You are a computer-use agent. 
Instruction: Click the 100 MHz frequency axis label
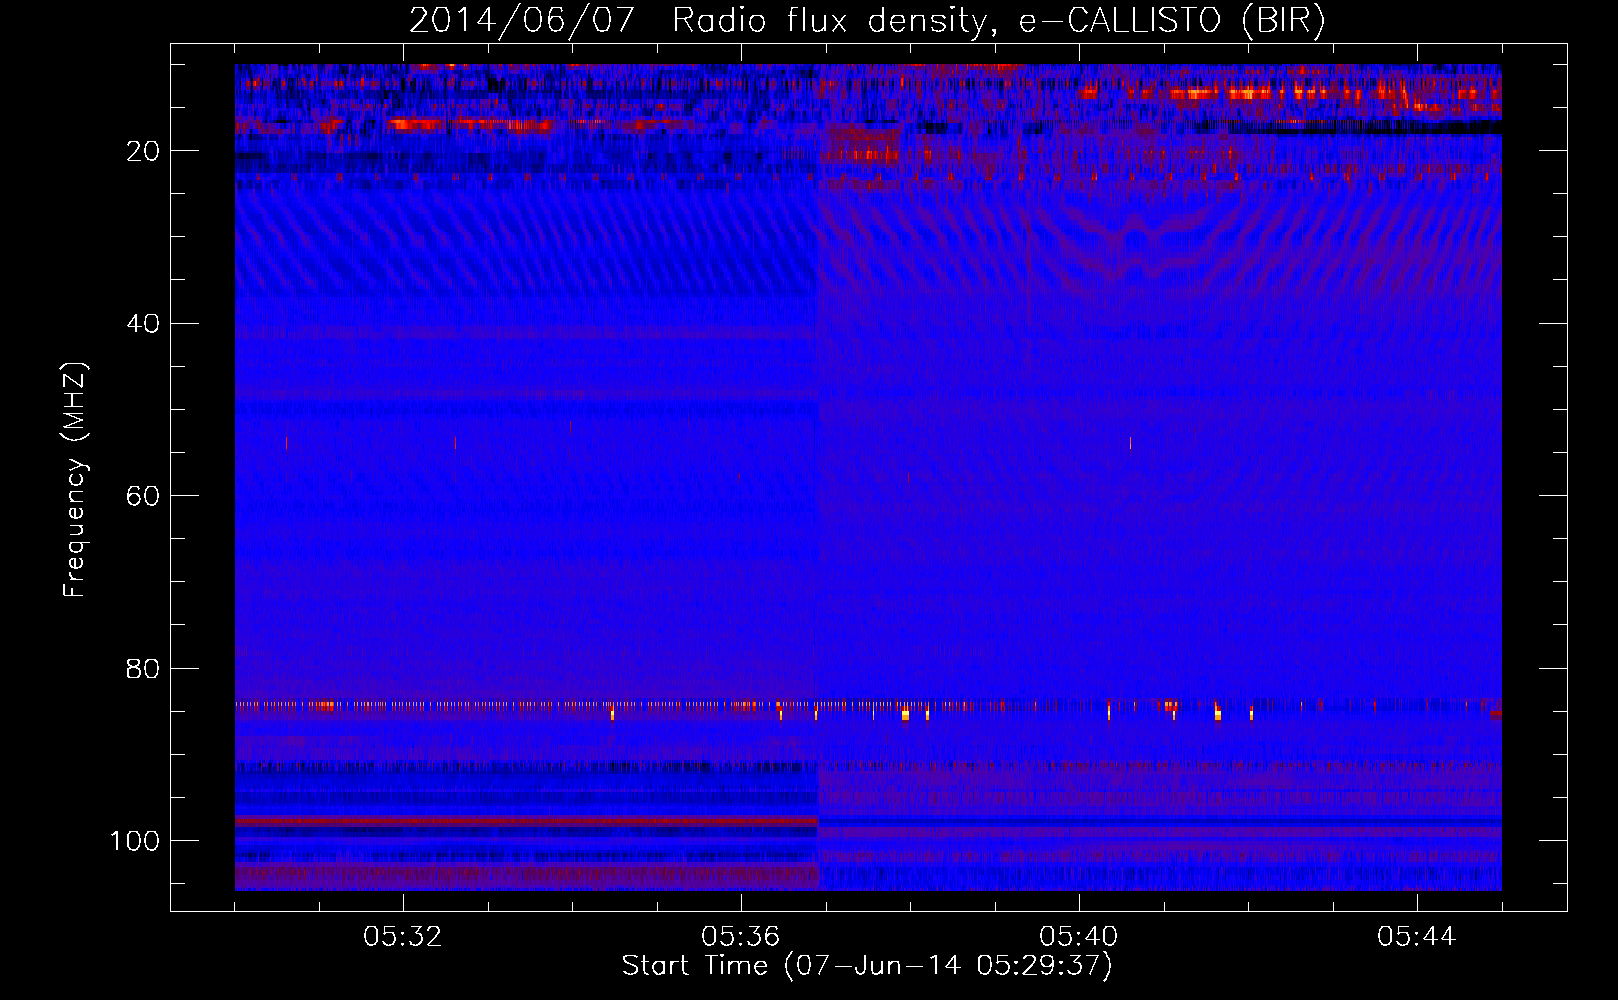[135, 841]
